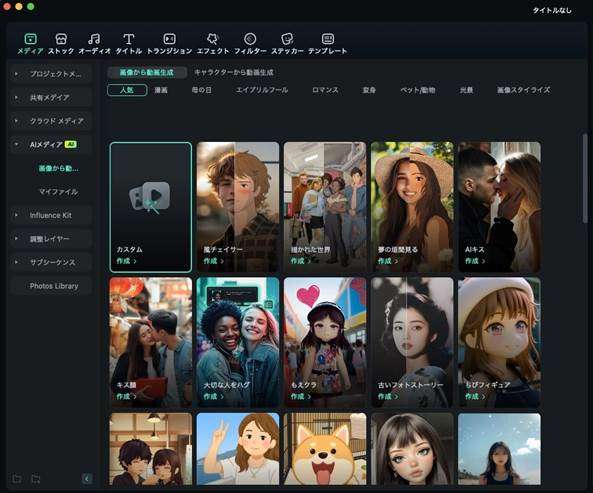The image size is (593, 493).
Task: Open the テンプレート (Templates) tab
Action: point(328,44)
